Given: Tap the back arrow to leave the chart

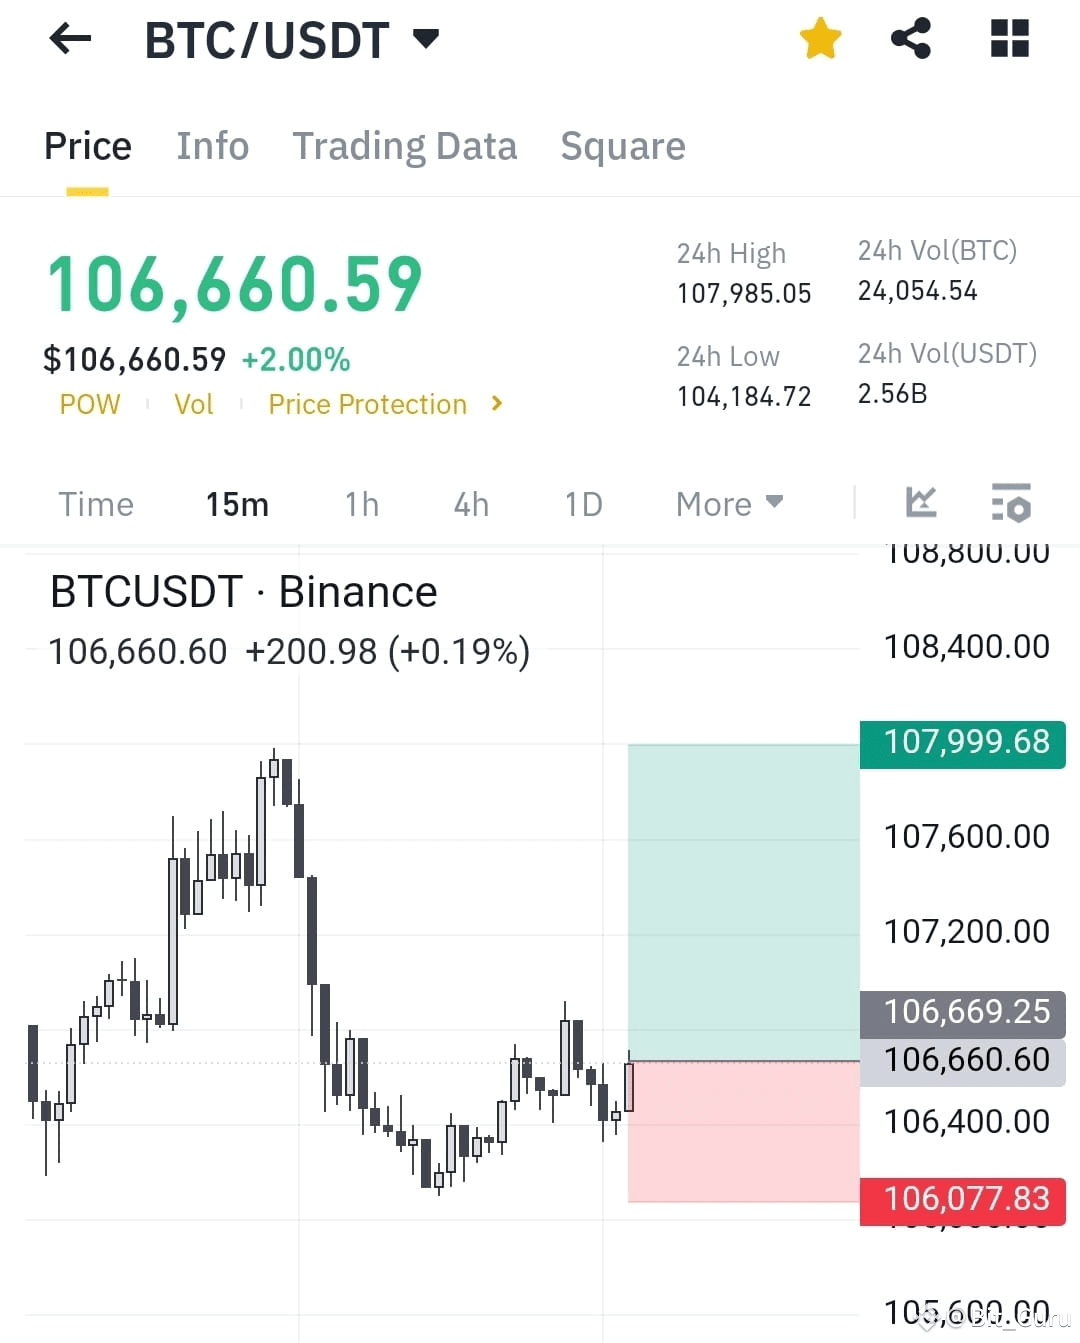Looking at the screenshot, I should click(x=68, y=38).
